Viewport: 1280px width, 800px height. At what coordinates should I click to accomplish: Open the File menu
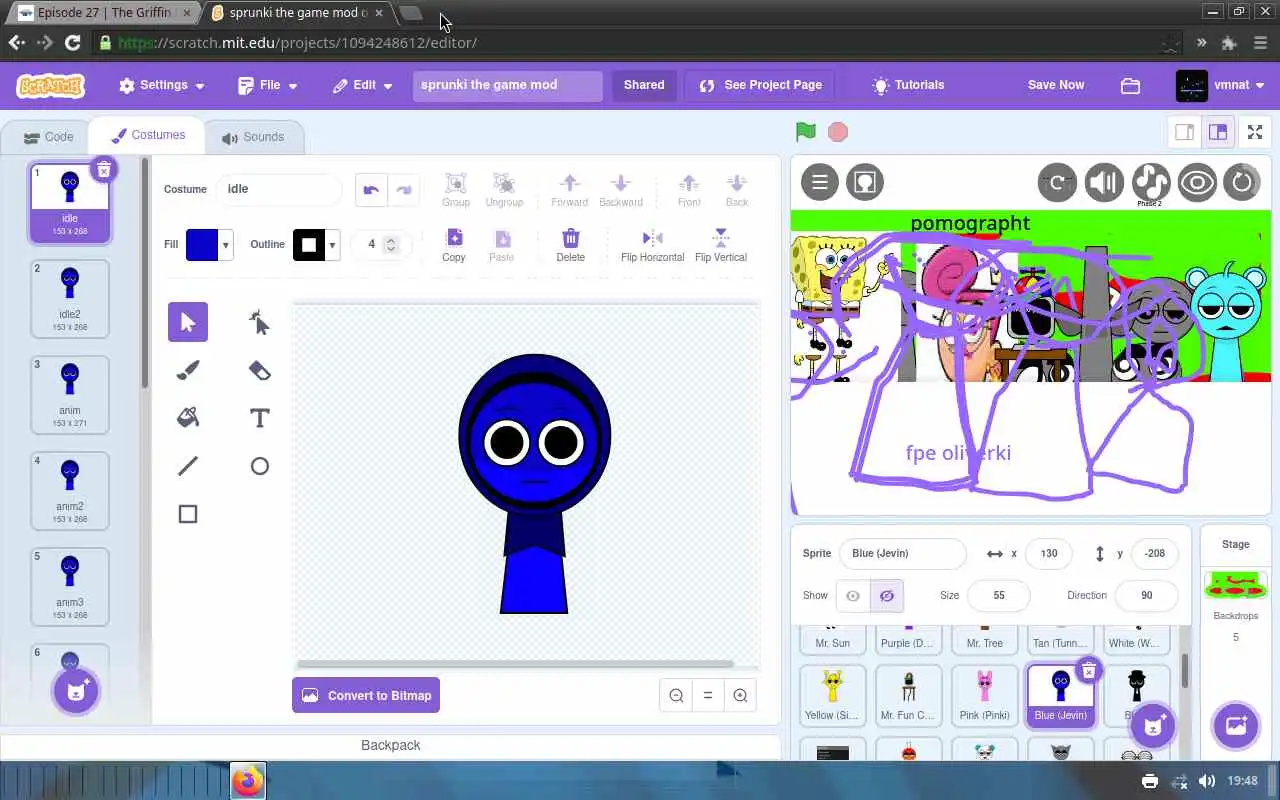(268, 85)
